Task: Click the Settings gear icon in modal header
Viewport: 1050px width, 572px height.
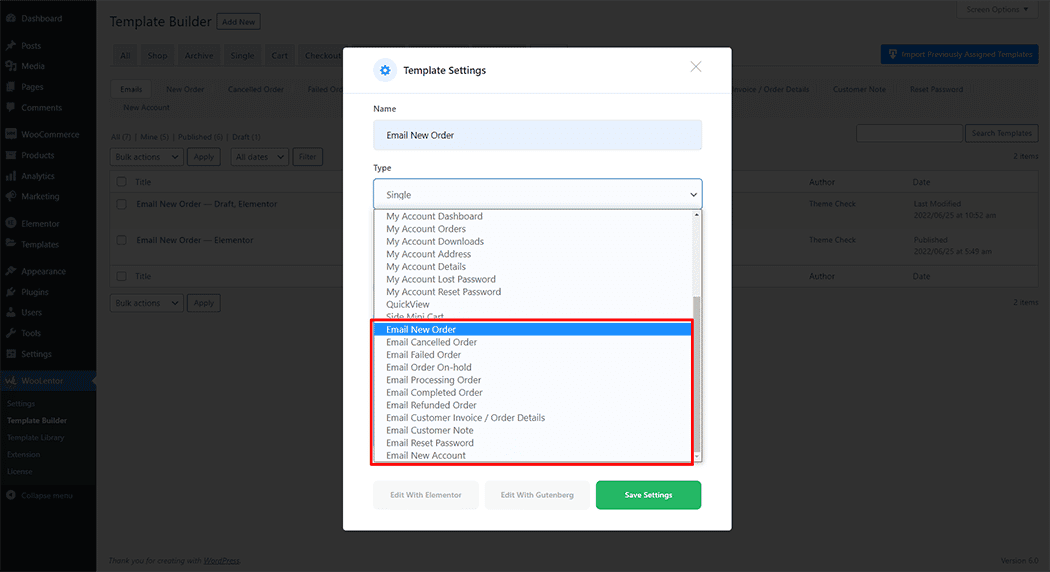Action: pyautogui.click(x=385, y=71)
